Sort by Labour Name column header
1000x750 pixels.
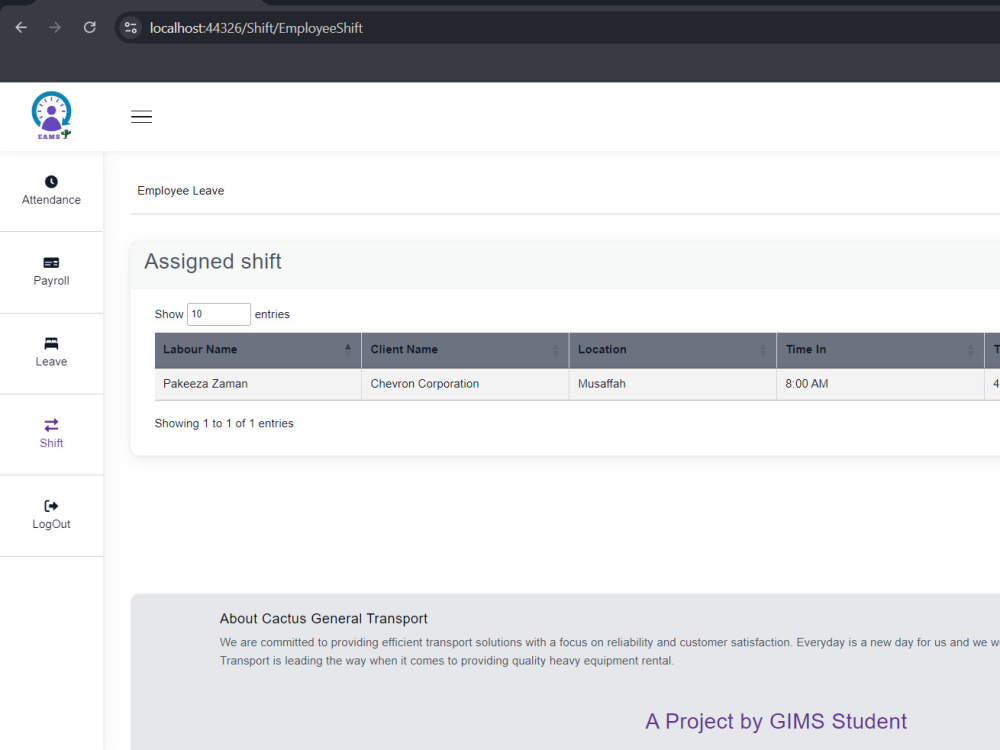point(258,349)
